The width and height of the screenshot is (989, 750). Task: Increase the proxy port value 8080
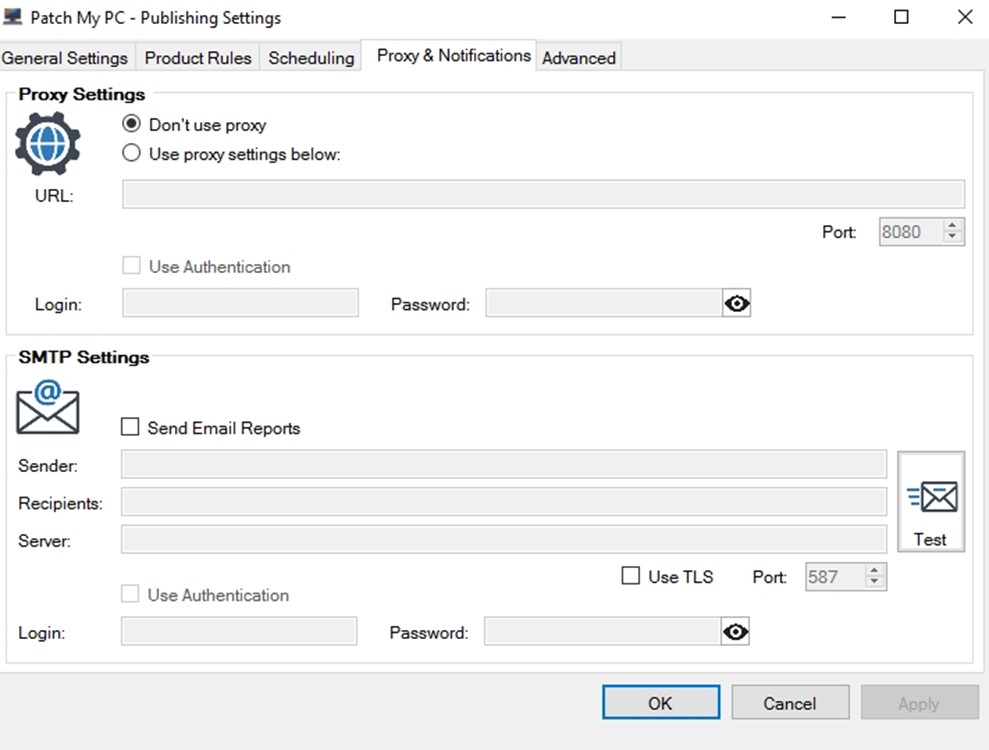point(952,226)
